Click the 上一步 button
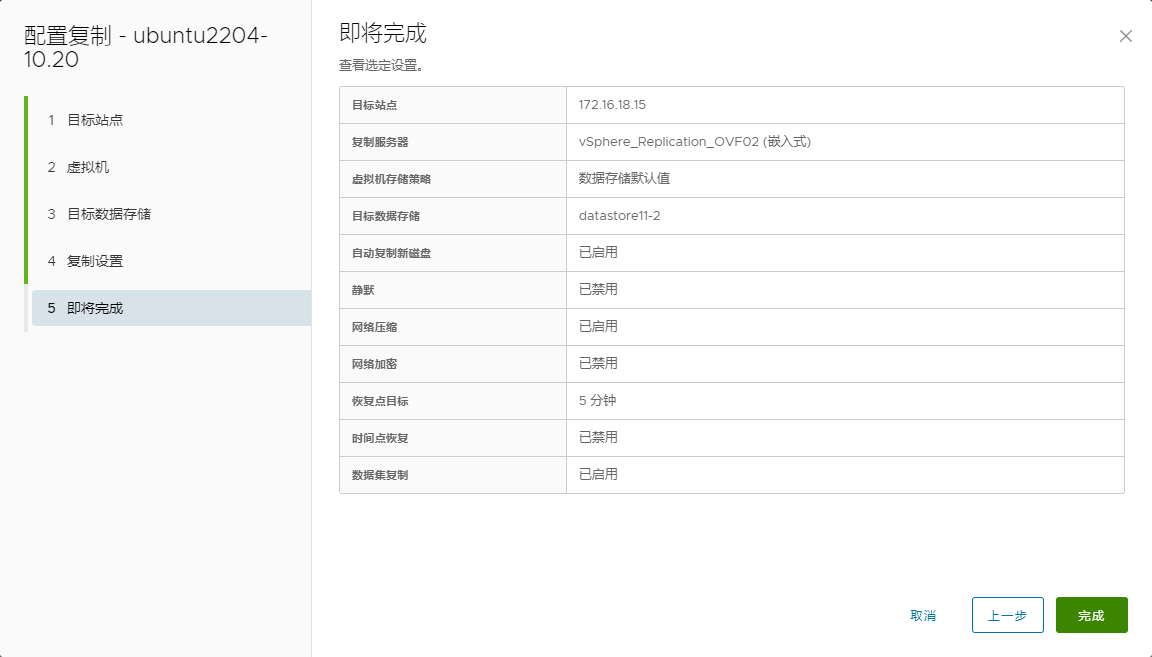The height and width of the screenshot is (657, 1152). tap(1007, 615)
